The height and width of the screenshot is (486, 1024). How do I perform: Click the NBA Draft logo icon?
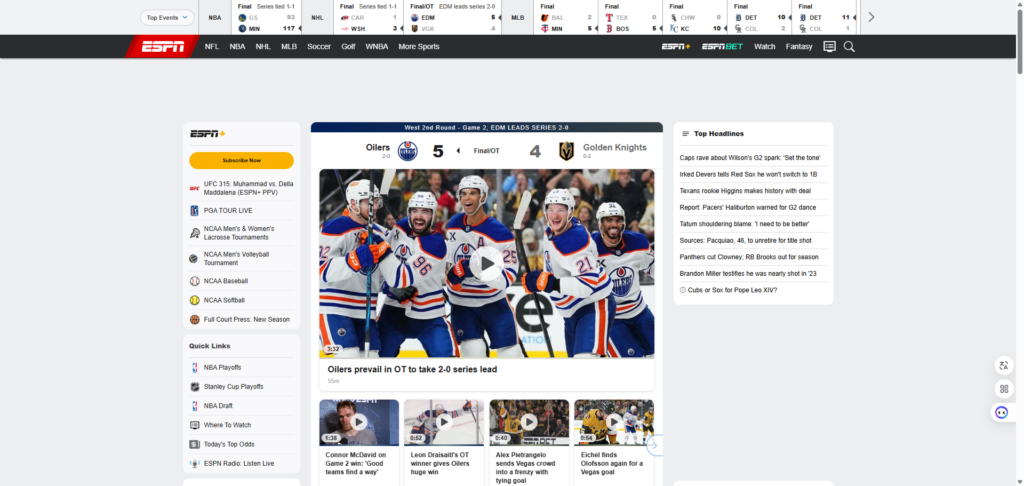[x=195, y=406]
